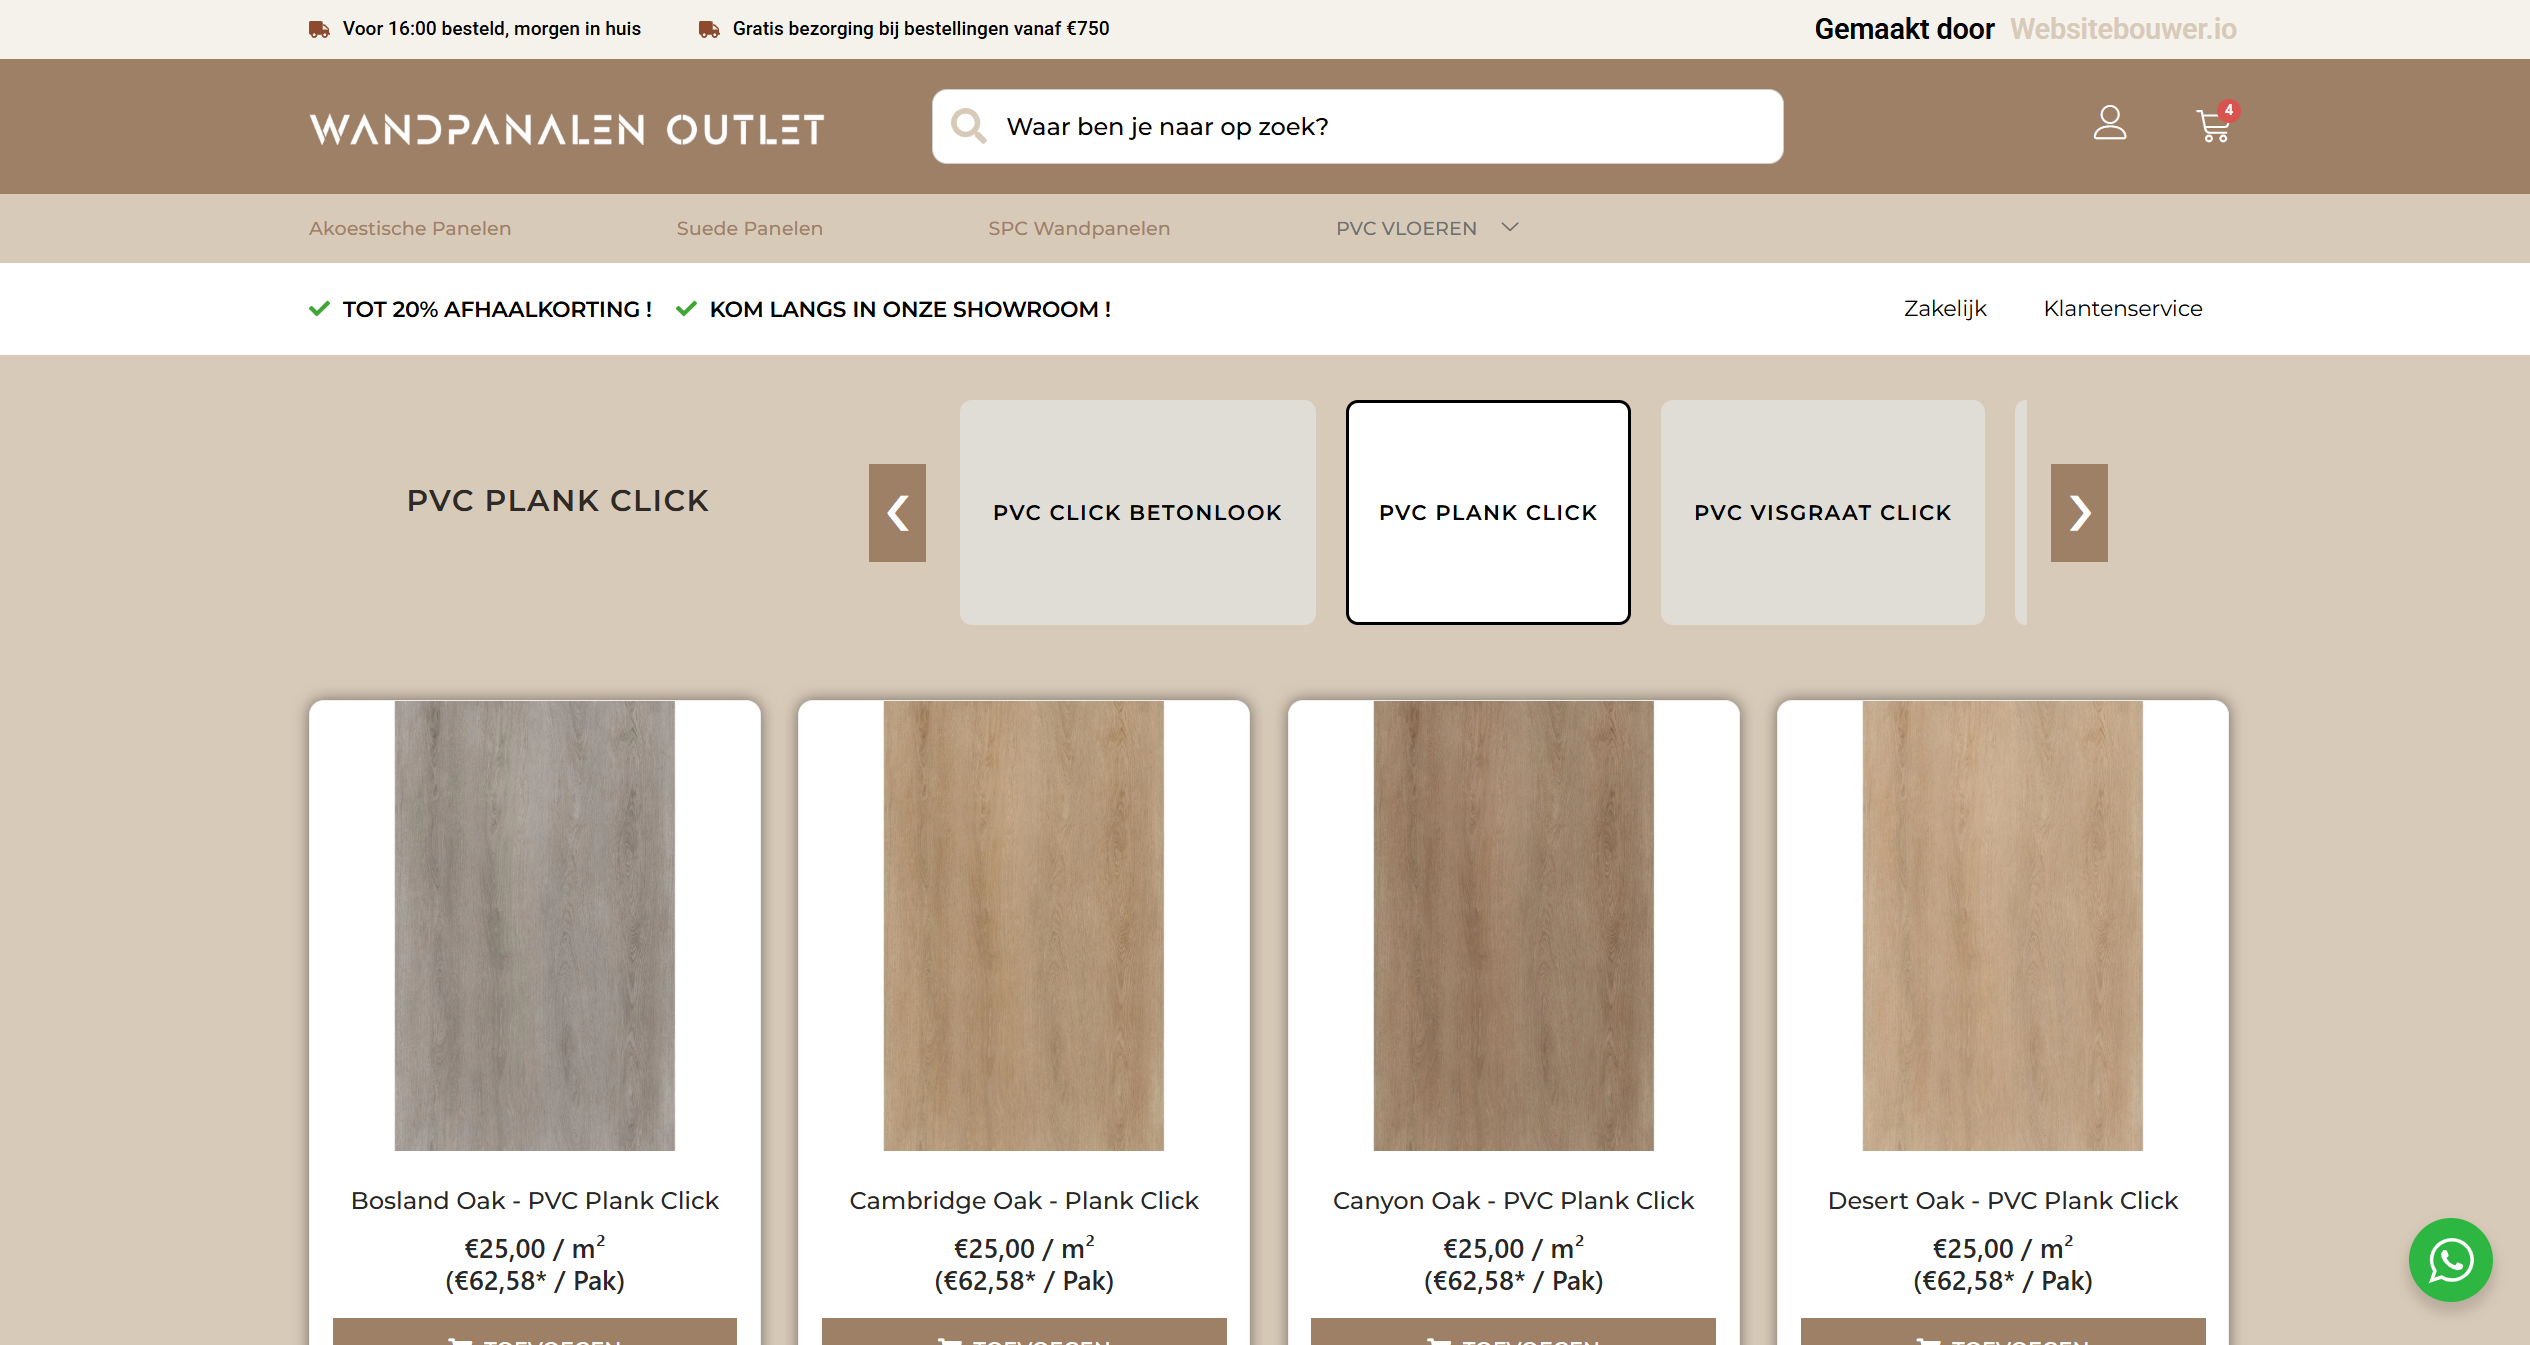Open the Klantenservice page

(2122, 308)
